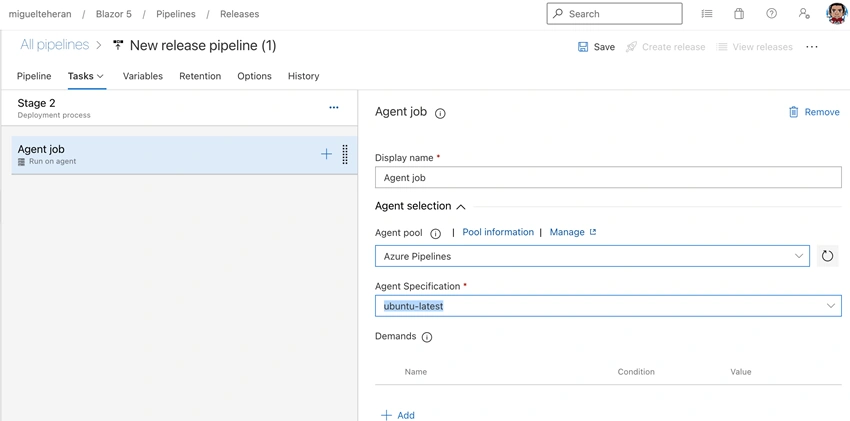Open the profile avatar menu

836,14
